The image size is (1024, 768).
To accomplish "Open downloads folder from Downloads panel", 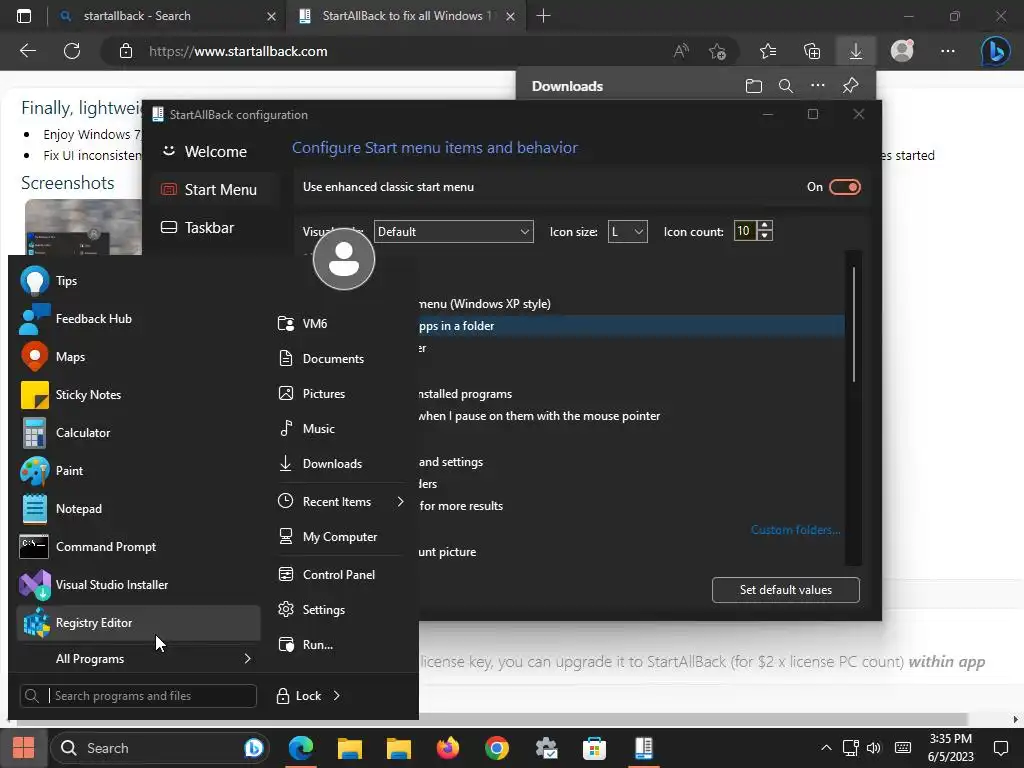I will point(754,86).
